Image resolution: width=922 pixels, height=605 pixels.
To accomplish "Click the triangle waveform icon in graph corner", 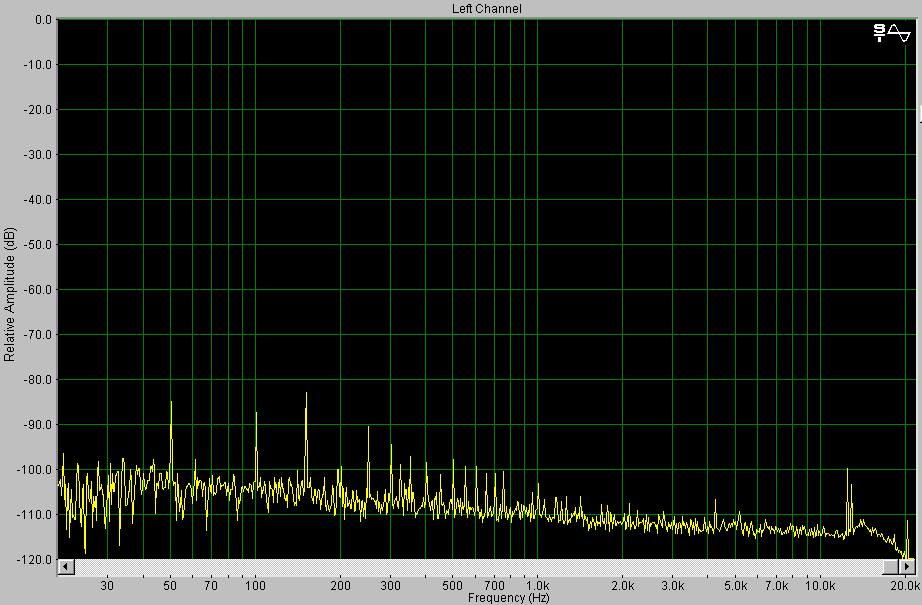I will coord(899,33).
